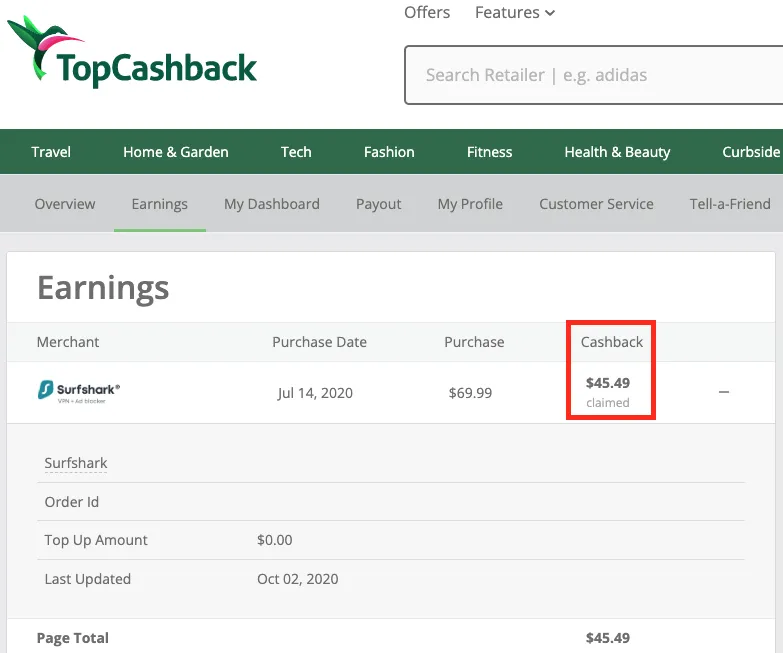Viewport: 783px width, 653px height.
Task: Open the Tech category
Action: click(x=296, y=152)
